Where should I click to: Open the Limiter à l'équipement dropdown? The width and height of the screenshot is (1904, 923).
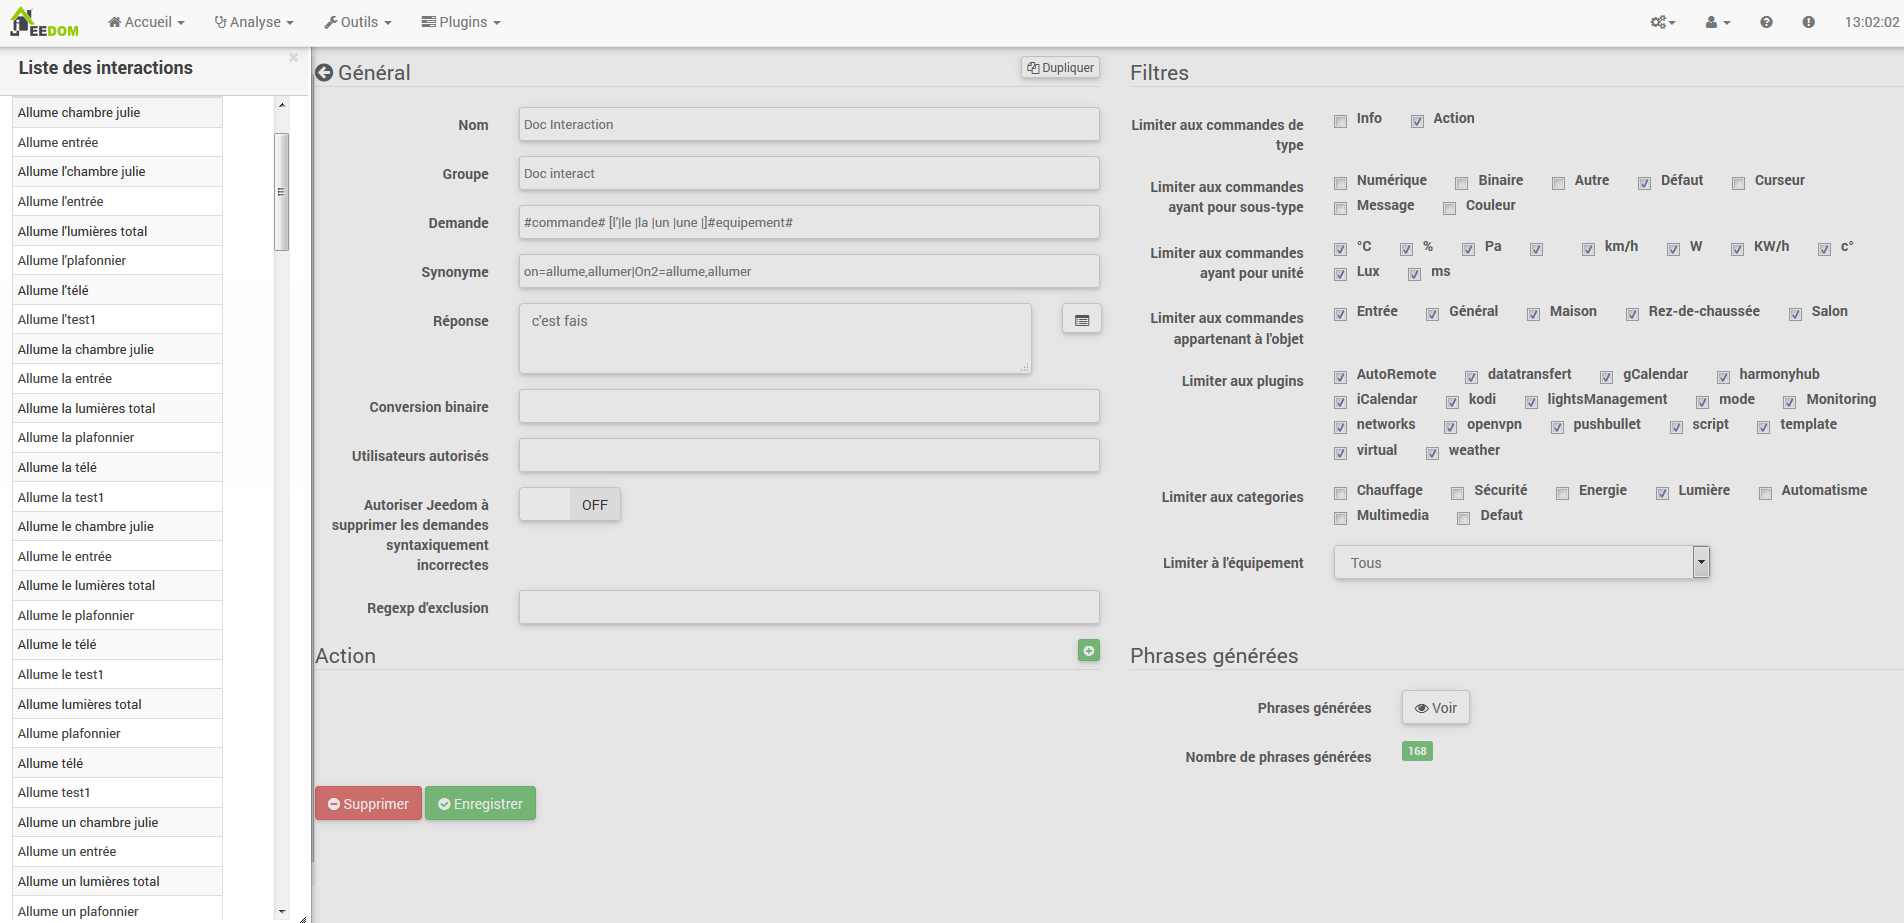(x=1521, y=563)
